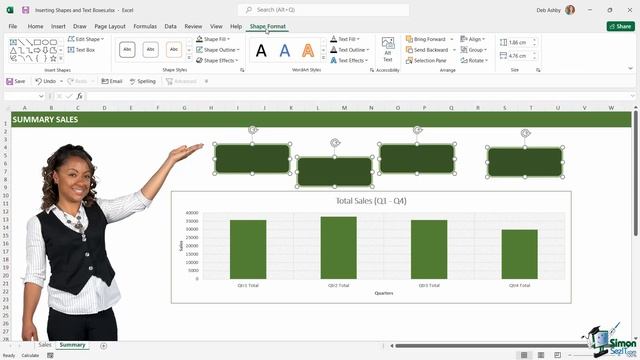Open the Name Box dropdown

41,96
